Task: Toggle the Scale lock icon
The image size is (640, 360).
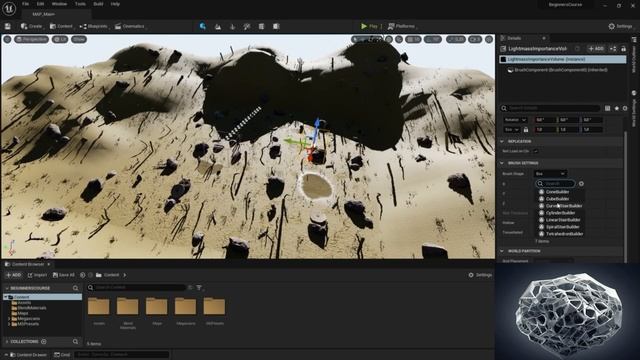Action: point(526,129)
